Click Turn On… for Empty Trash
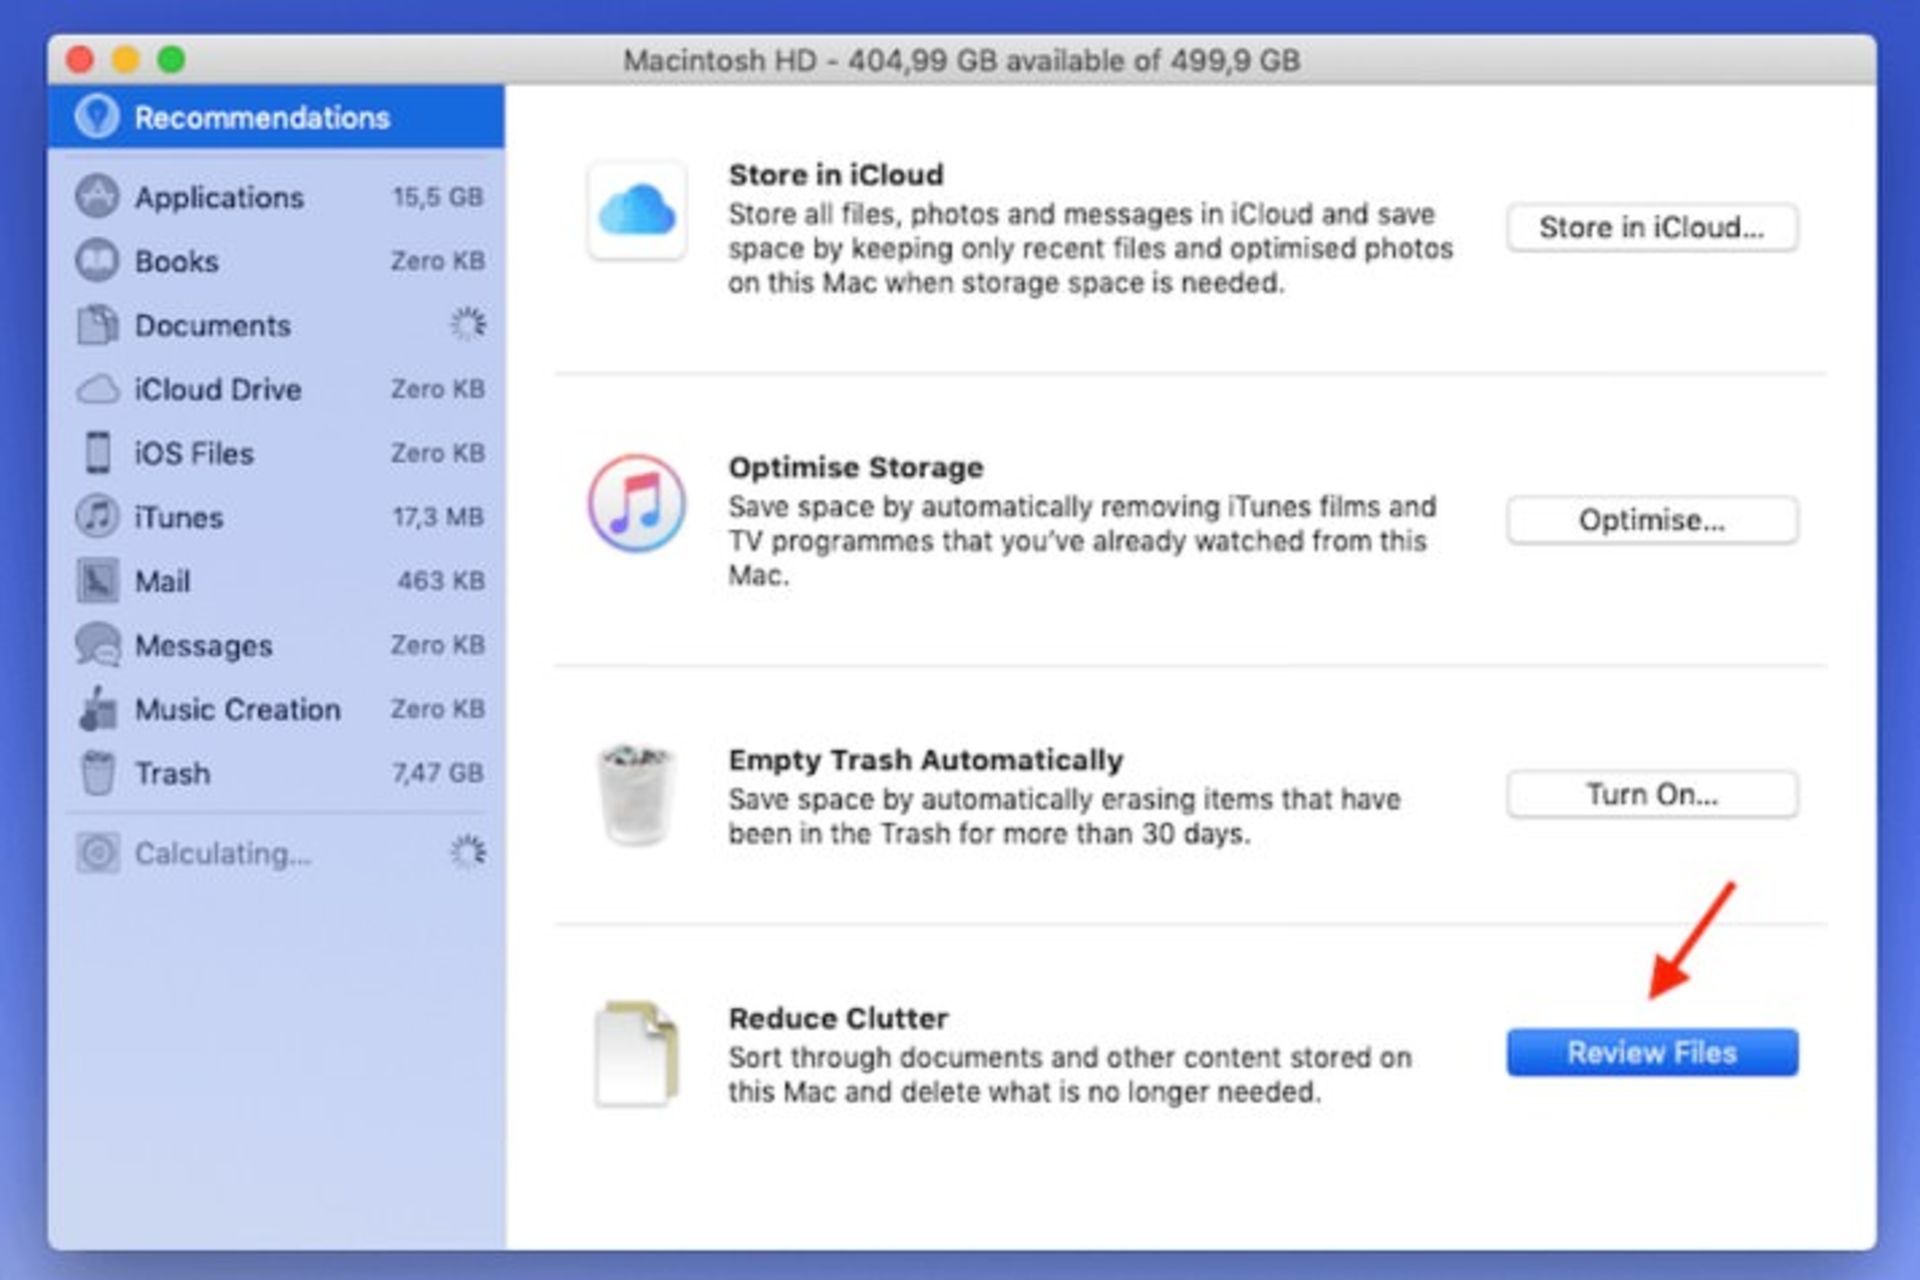Screen dimensions: 1920x1280 (1652, 795)
